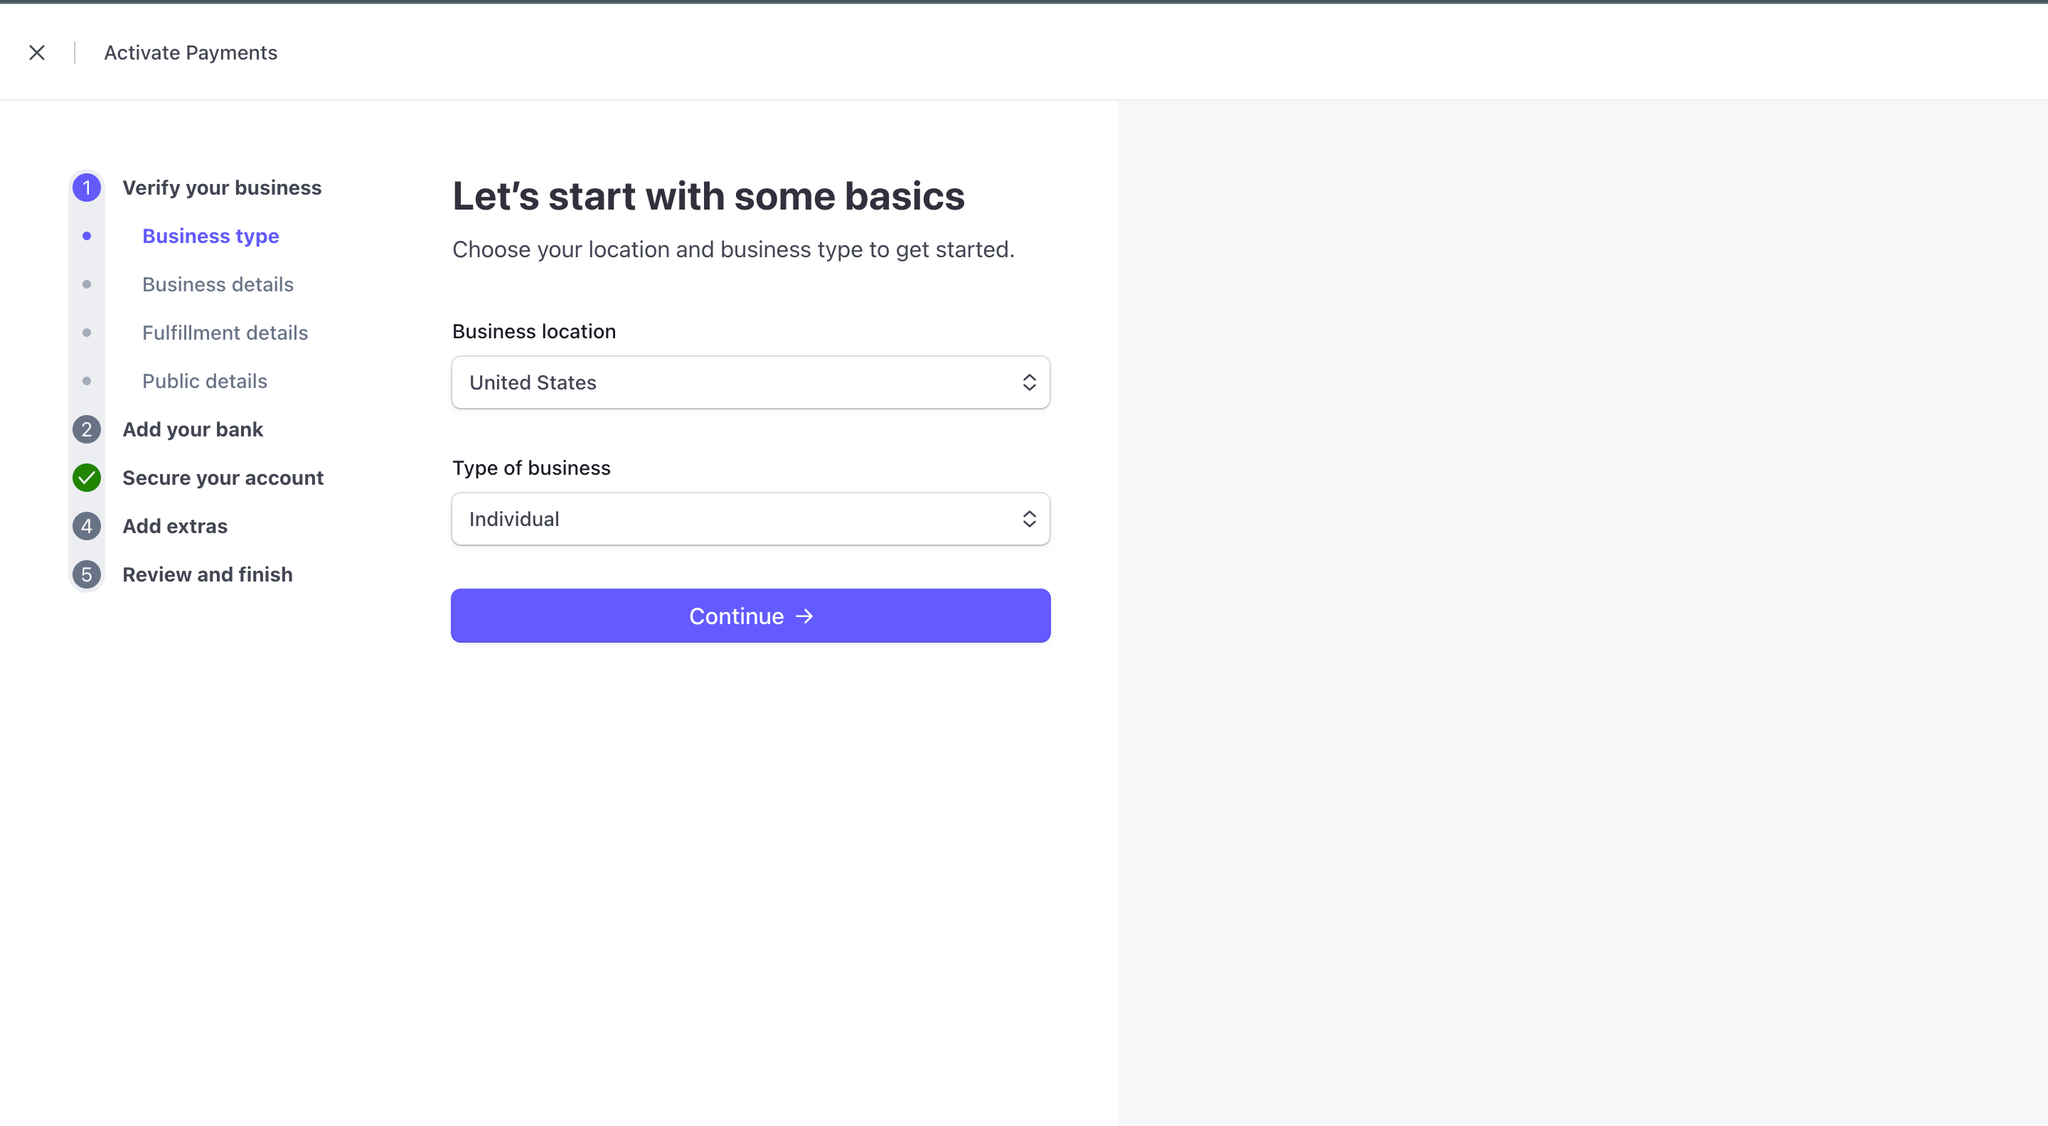Viewport: 2048px width, 1126px height.
Task: Close the Activate Payments dialog with X
Action: (x=37, y=53)
